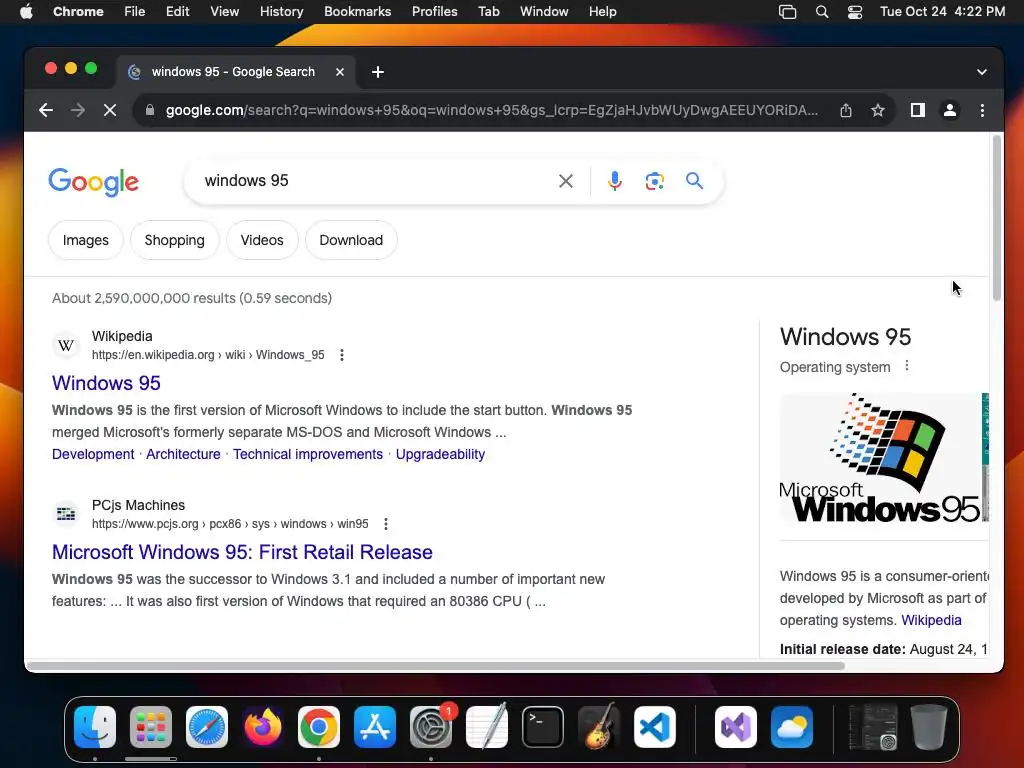Click the Wikipedia favicon of the first result

tap(66, 345)
